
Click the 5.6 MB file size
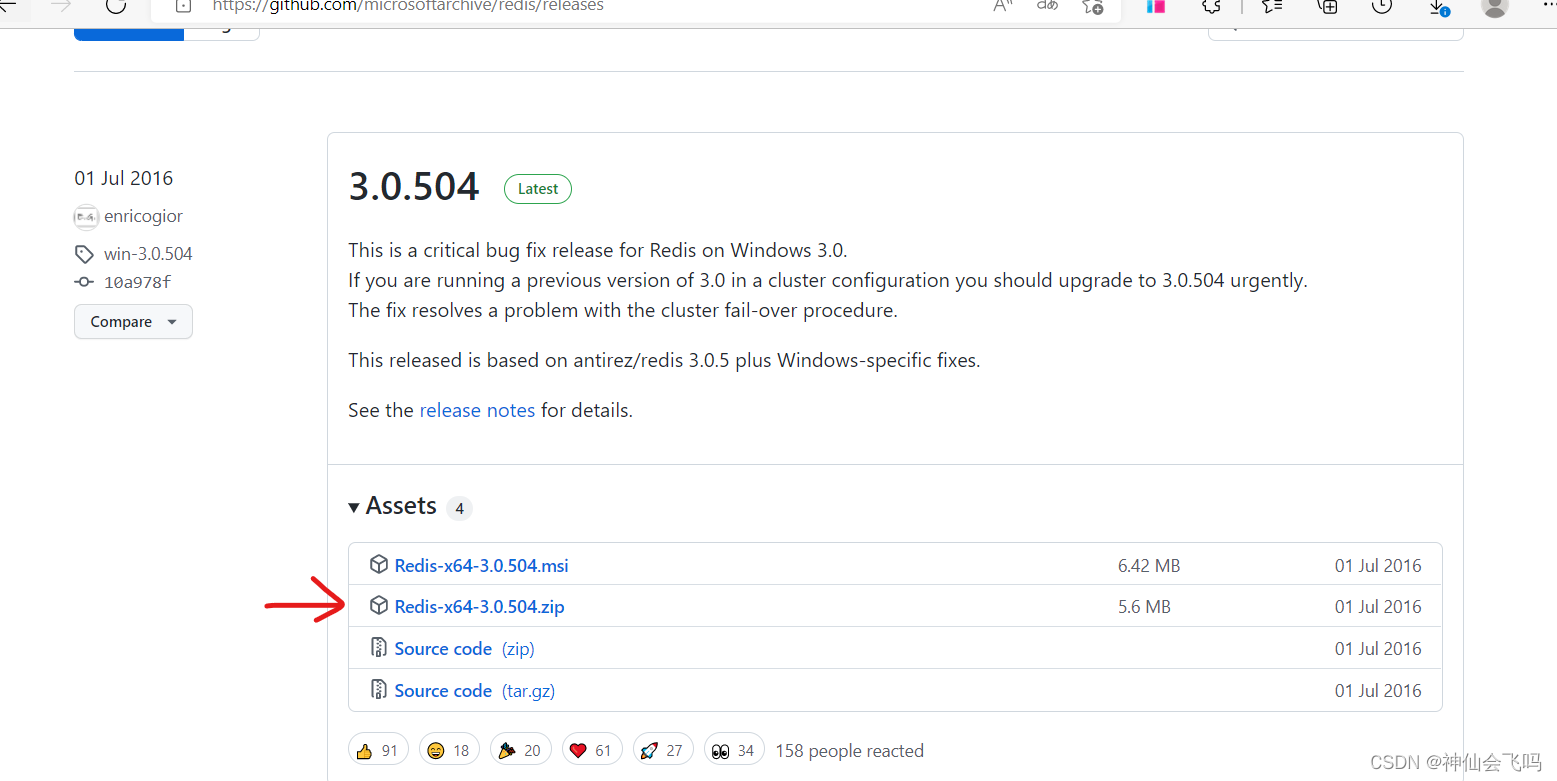tap(1144, 607)
